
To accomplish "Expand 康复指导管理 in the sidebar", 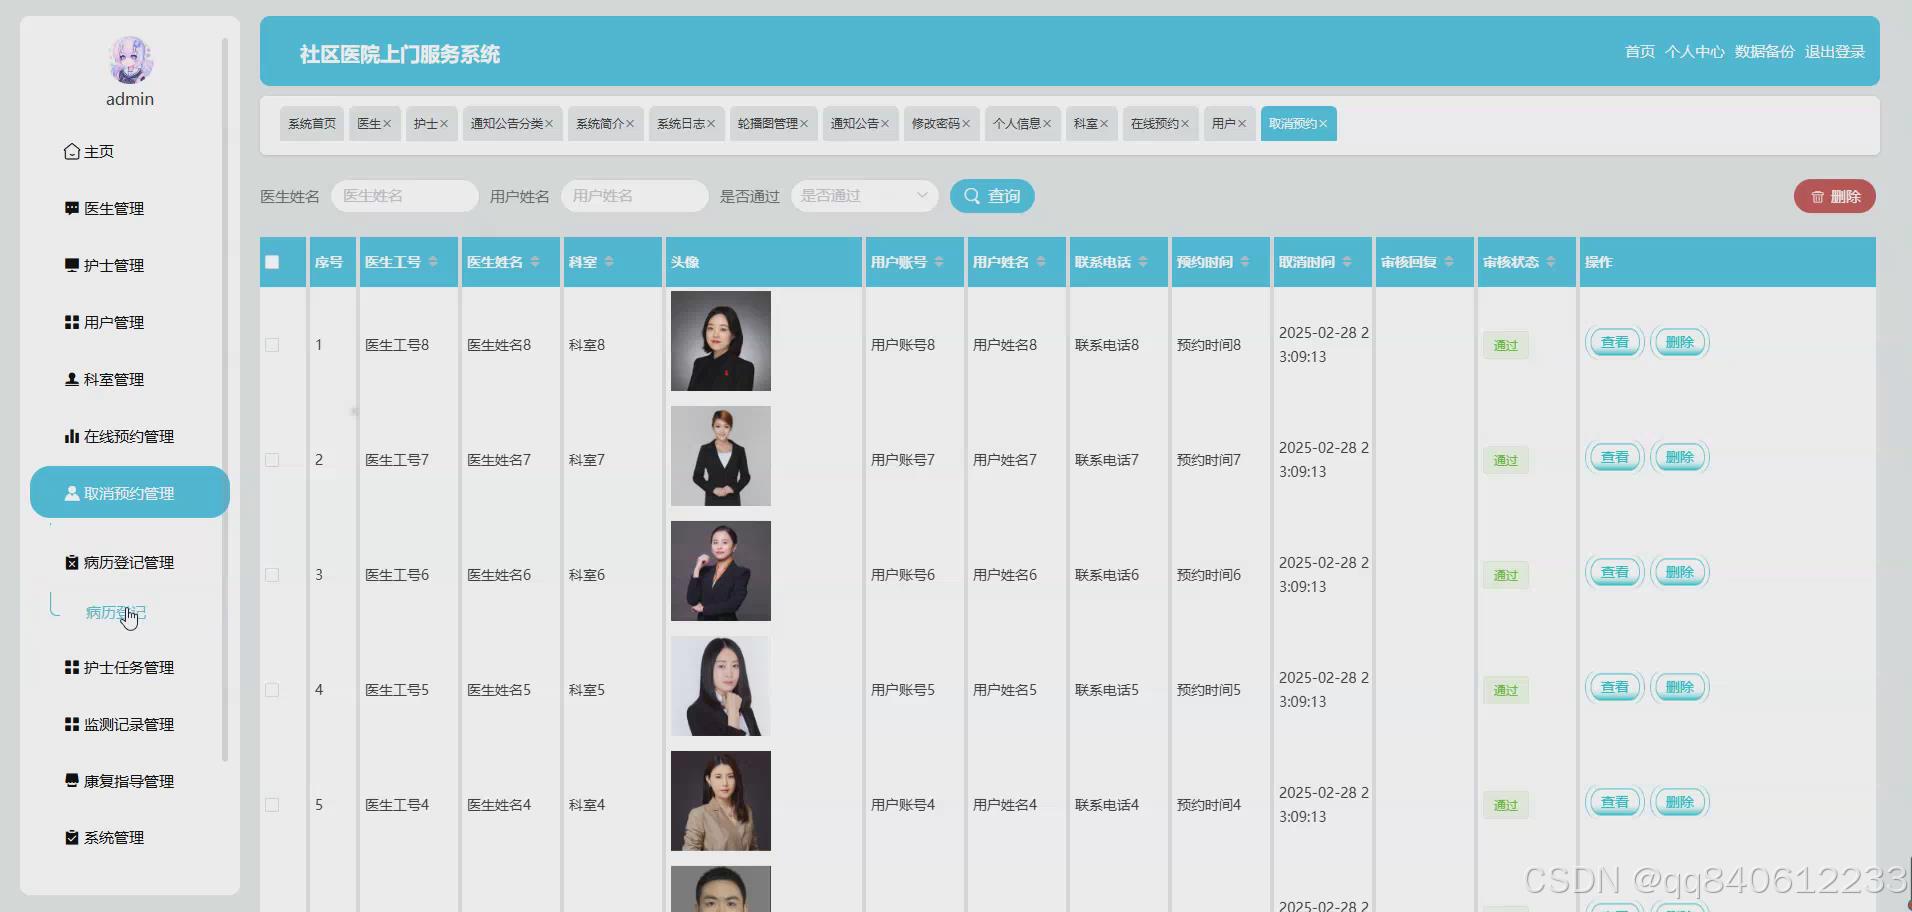I will (x=128, y=782).
